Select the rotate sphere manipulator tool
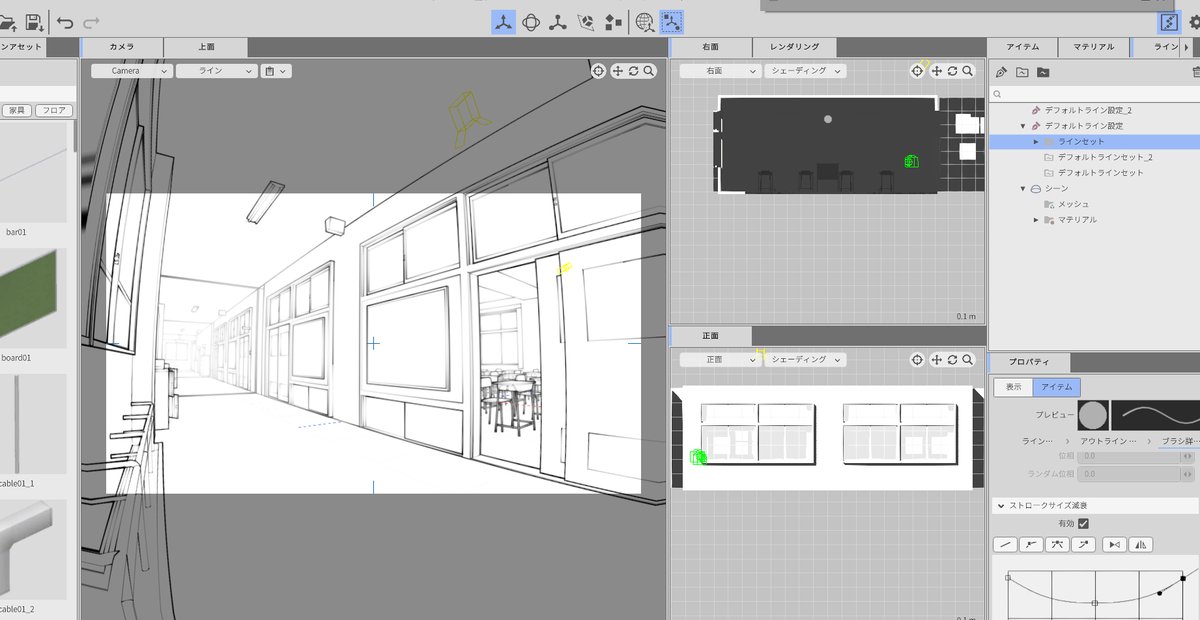1200x620 pixels. tap(531, 21)
